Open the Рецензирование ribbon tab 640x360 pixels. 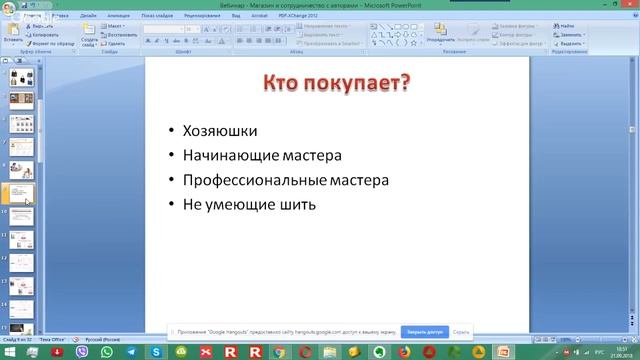tap(202, 16)
